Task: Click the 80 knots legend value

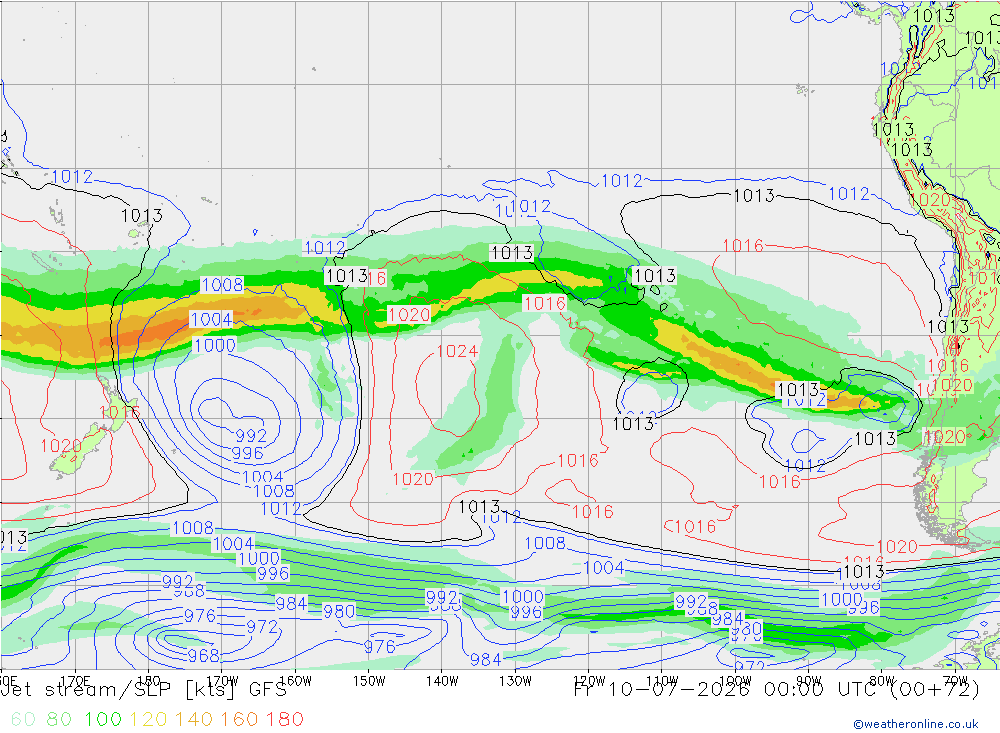Action: [59, 719]
